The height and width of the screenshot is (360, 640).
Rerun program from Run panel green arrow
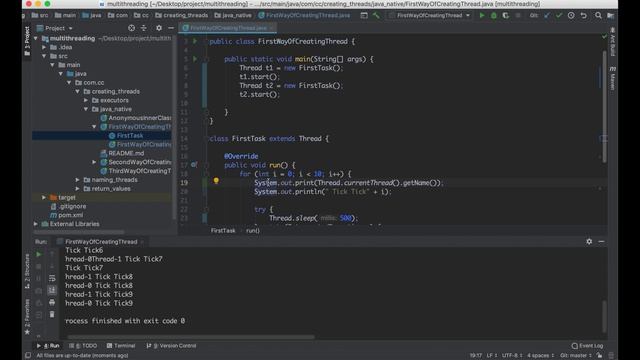coord(39,254)
